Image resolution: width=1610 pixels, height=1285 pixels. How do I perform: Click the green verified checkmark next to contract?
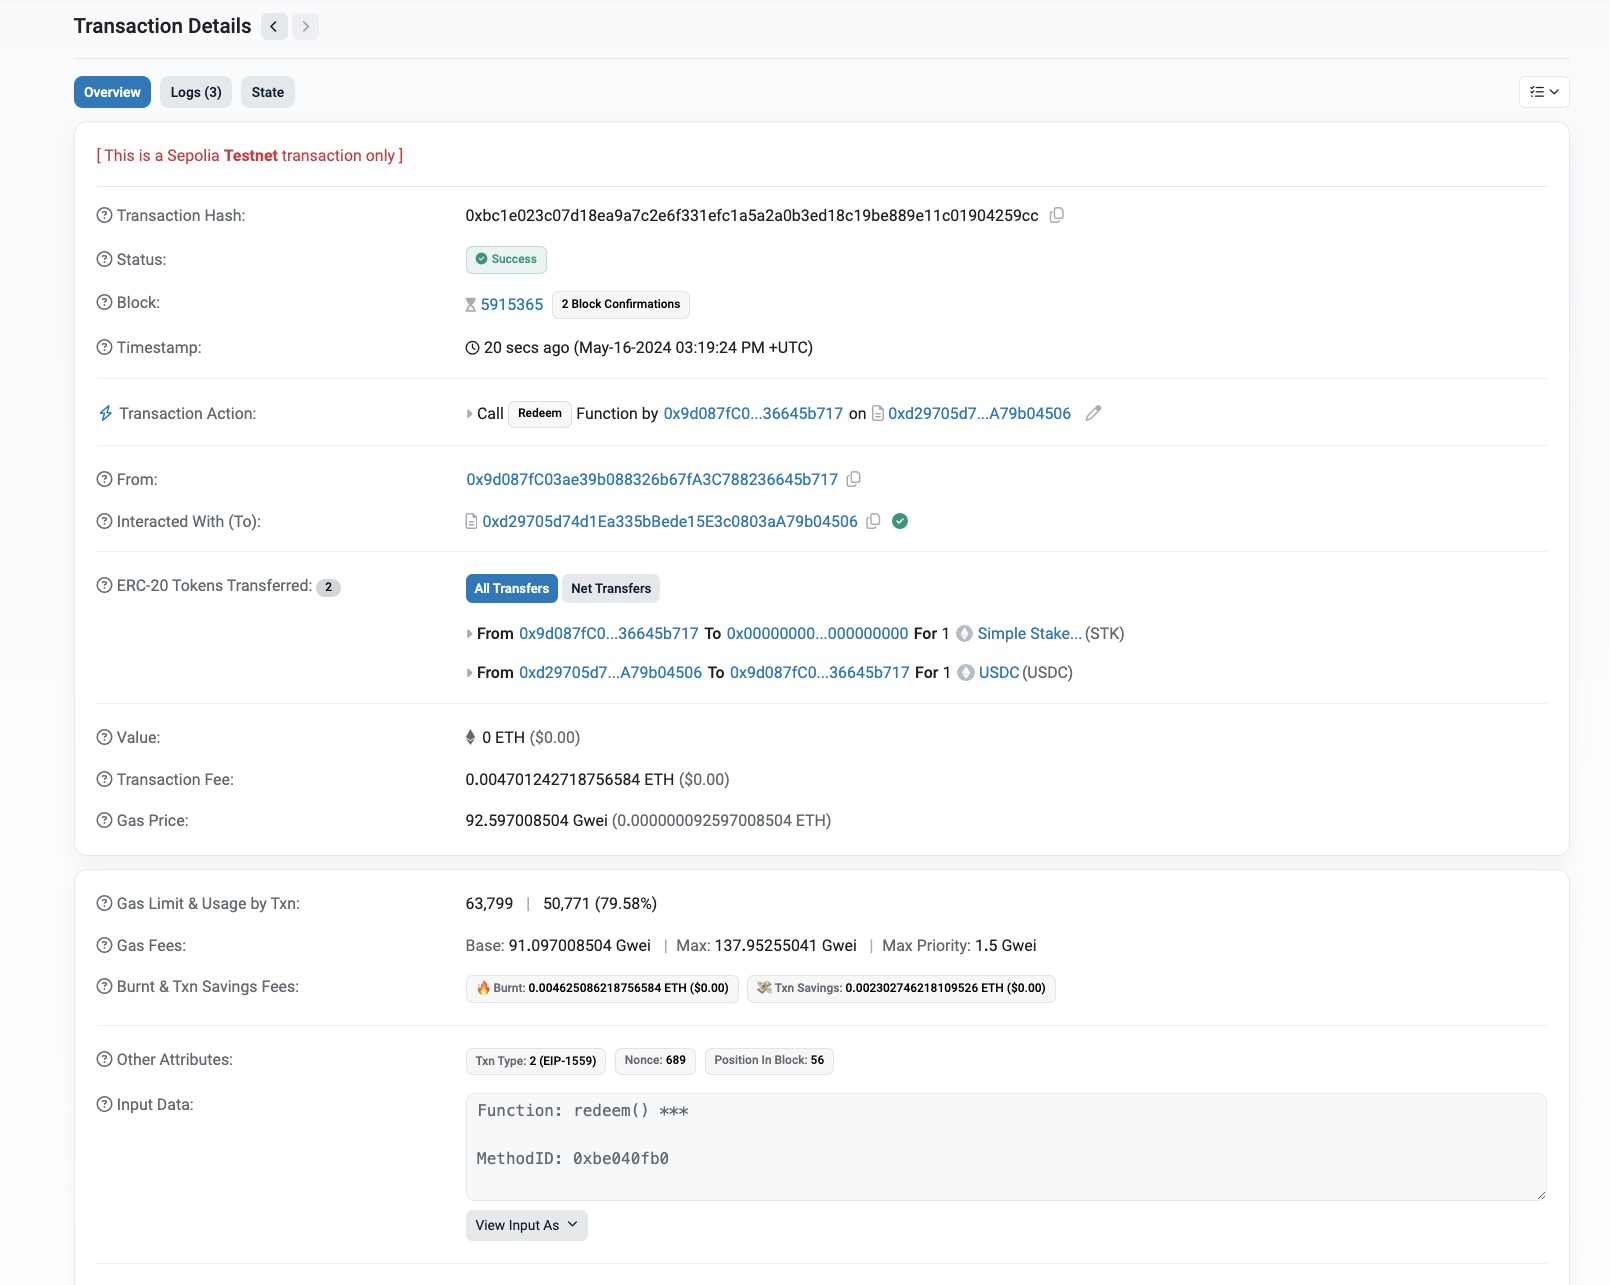click(x=899, y=521)
